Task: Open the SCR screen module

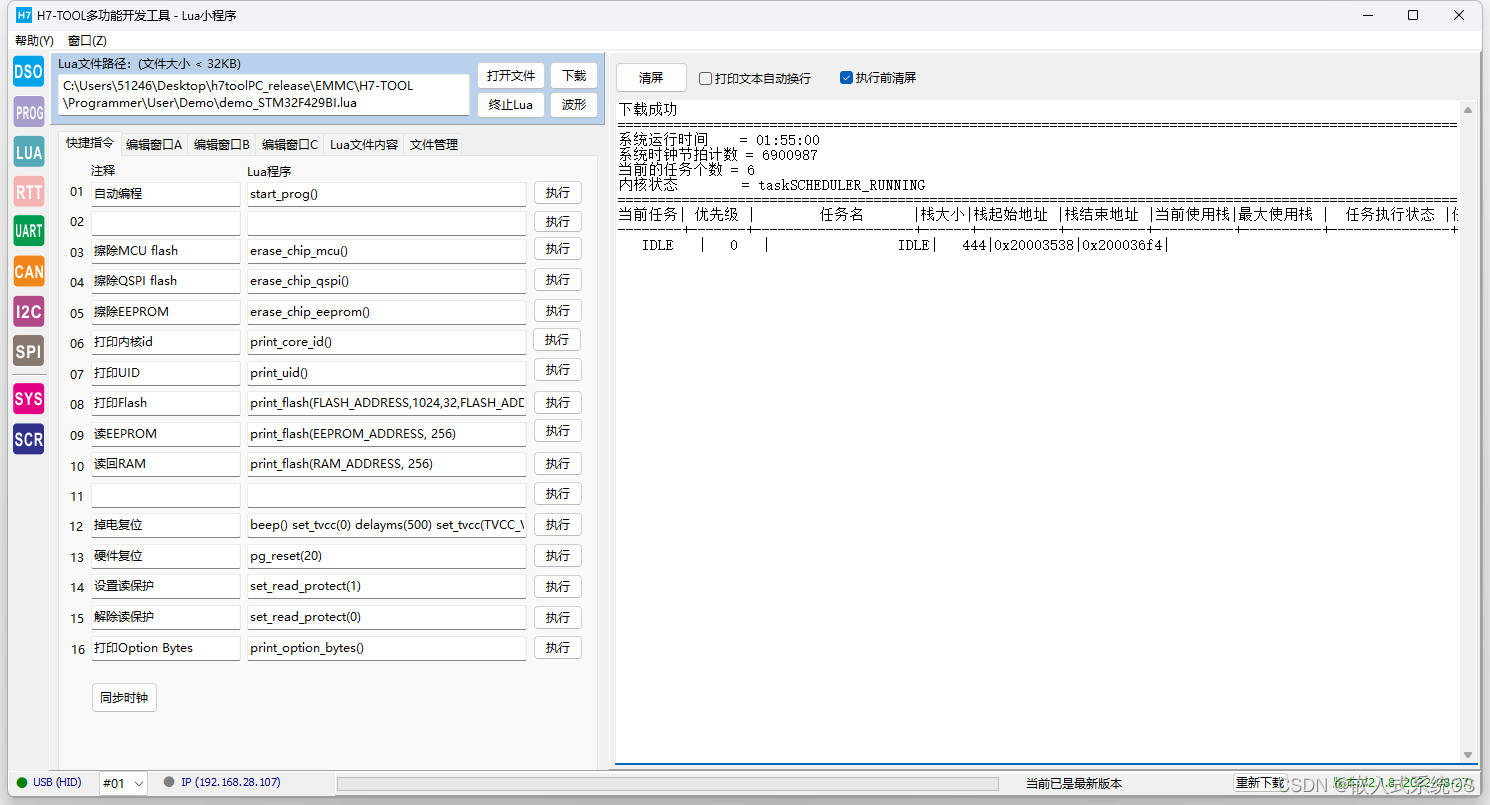Action: [x=28, y=439]
